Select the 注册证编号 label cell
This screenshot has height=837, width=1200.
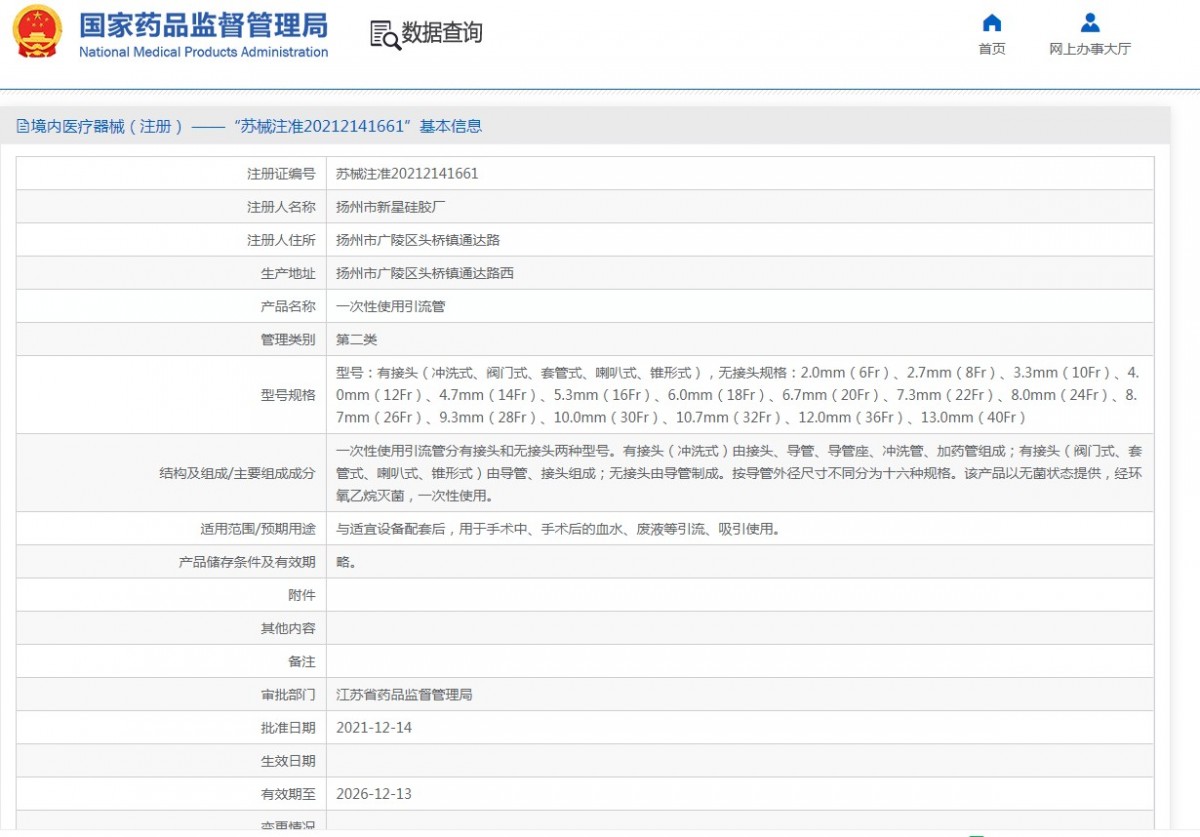click(x=170, y=173)
